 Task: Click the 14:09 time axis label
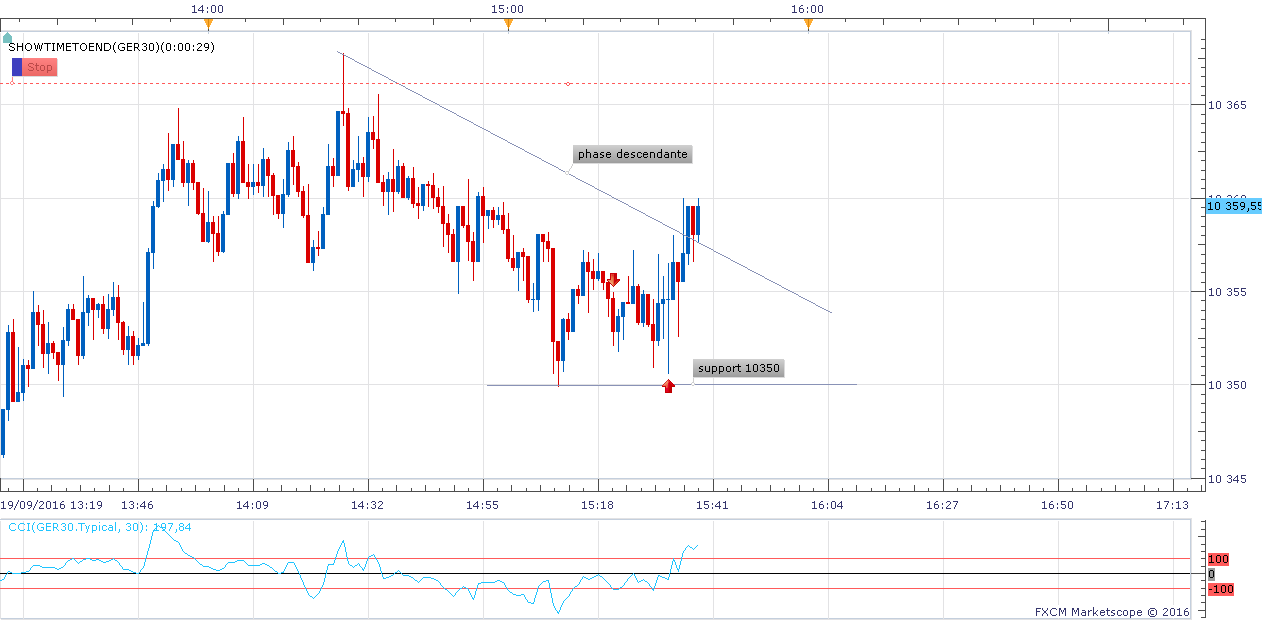[252, 505]
